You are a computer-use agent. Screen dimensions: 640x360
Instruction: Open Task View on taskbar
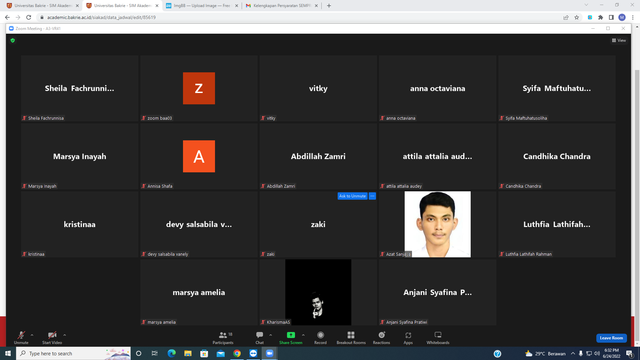click(155, 353)
